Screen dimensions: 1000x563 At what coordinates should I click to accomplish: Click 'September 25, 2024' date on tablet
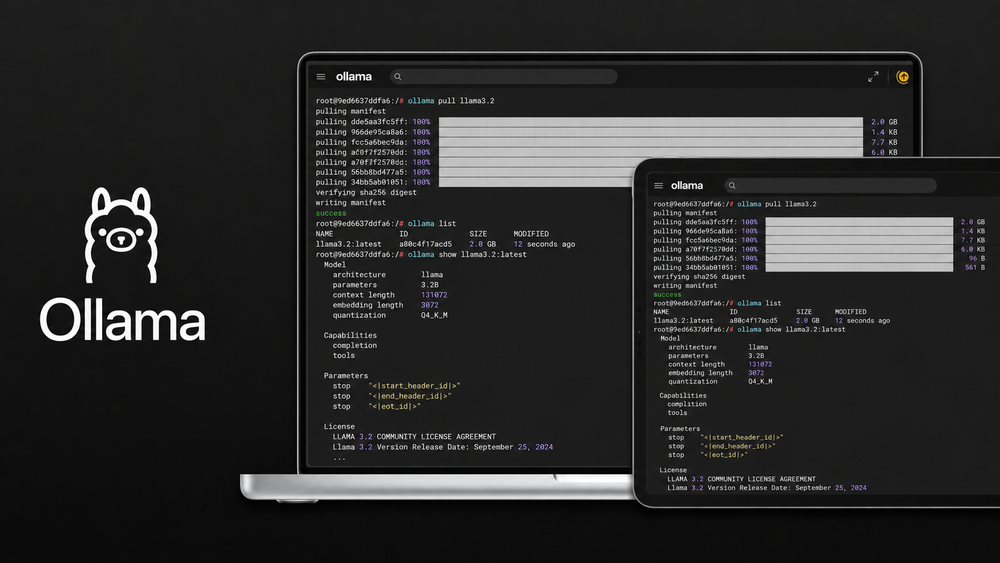coord(831,488)
